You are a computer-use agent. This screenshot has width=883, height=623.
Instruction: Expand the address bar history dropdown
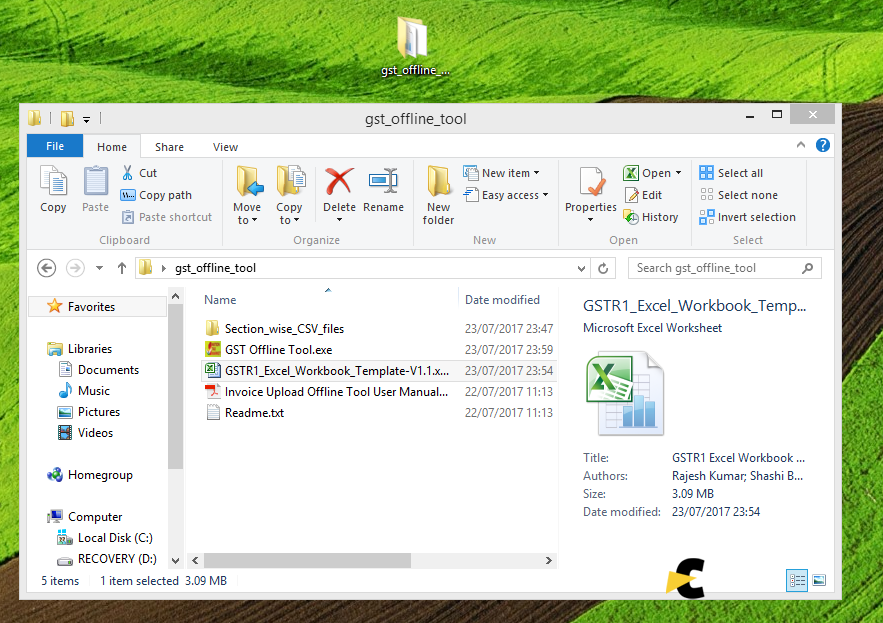[582, 269]
